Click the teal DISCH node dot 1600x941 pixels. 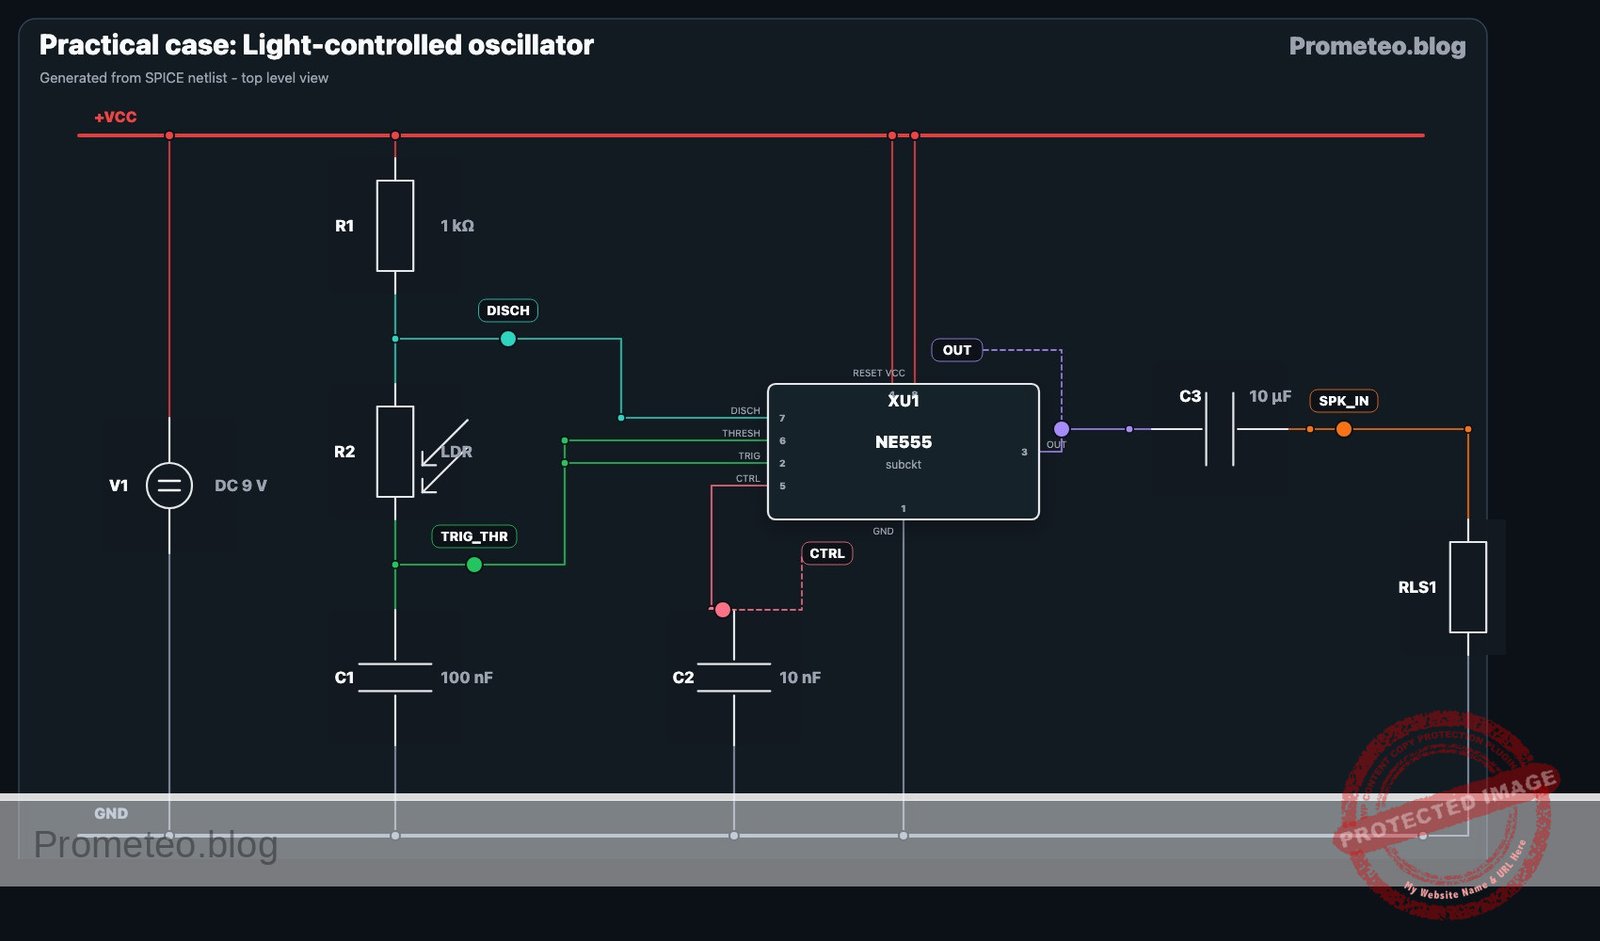point(508,339)
